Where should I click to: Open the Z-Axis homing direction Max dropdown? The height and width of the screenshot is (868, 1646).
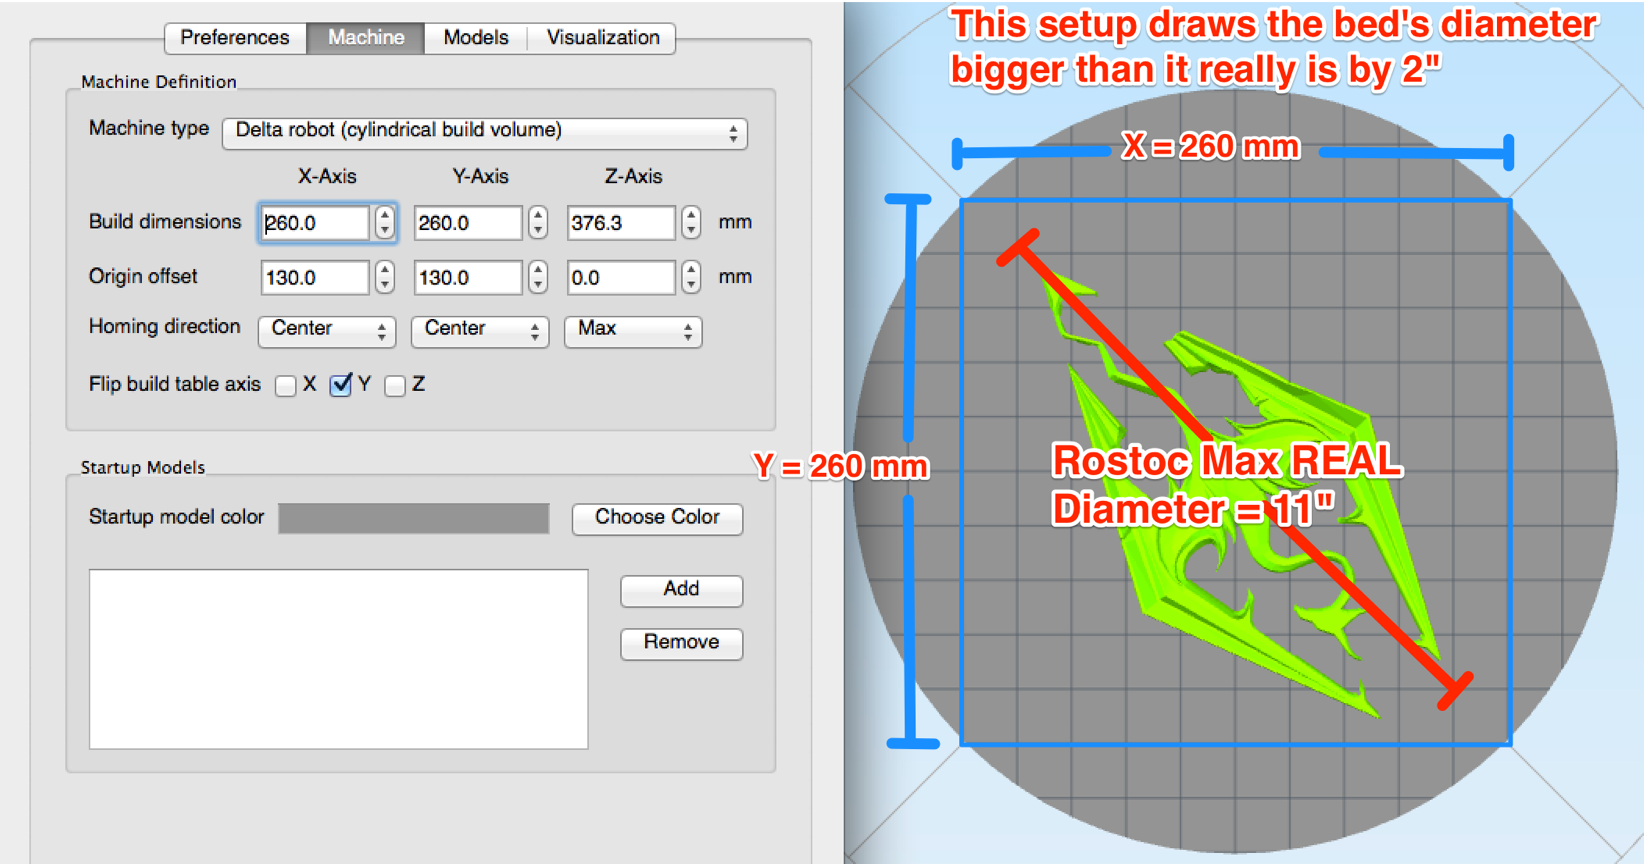[x=633, y=330]
